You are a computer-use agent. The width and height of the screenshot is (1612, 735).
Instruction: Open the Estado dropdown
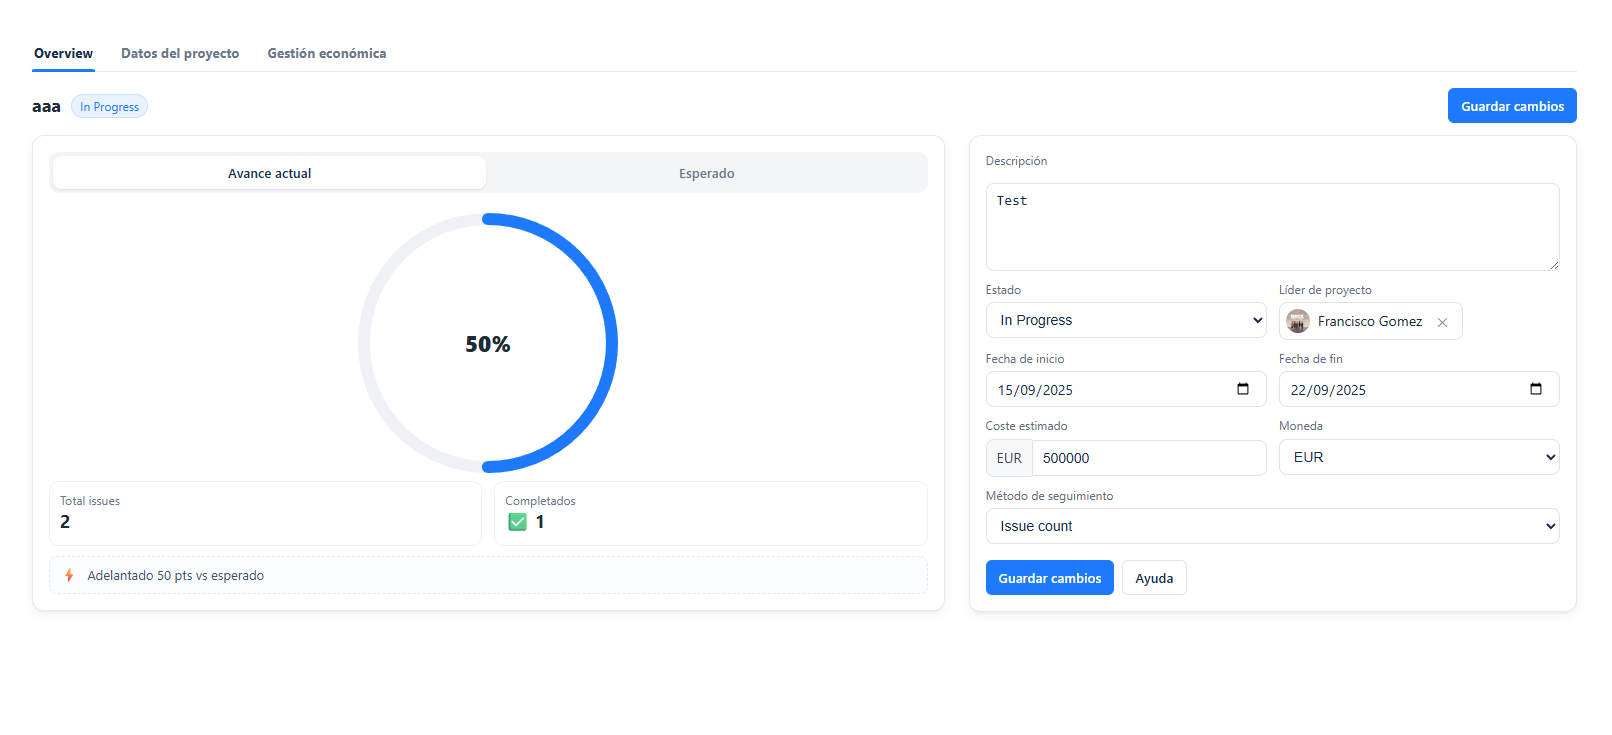point(1126,320)
